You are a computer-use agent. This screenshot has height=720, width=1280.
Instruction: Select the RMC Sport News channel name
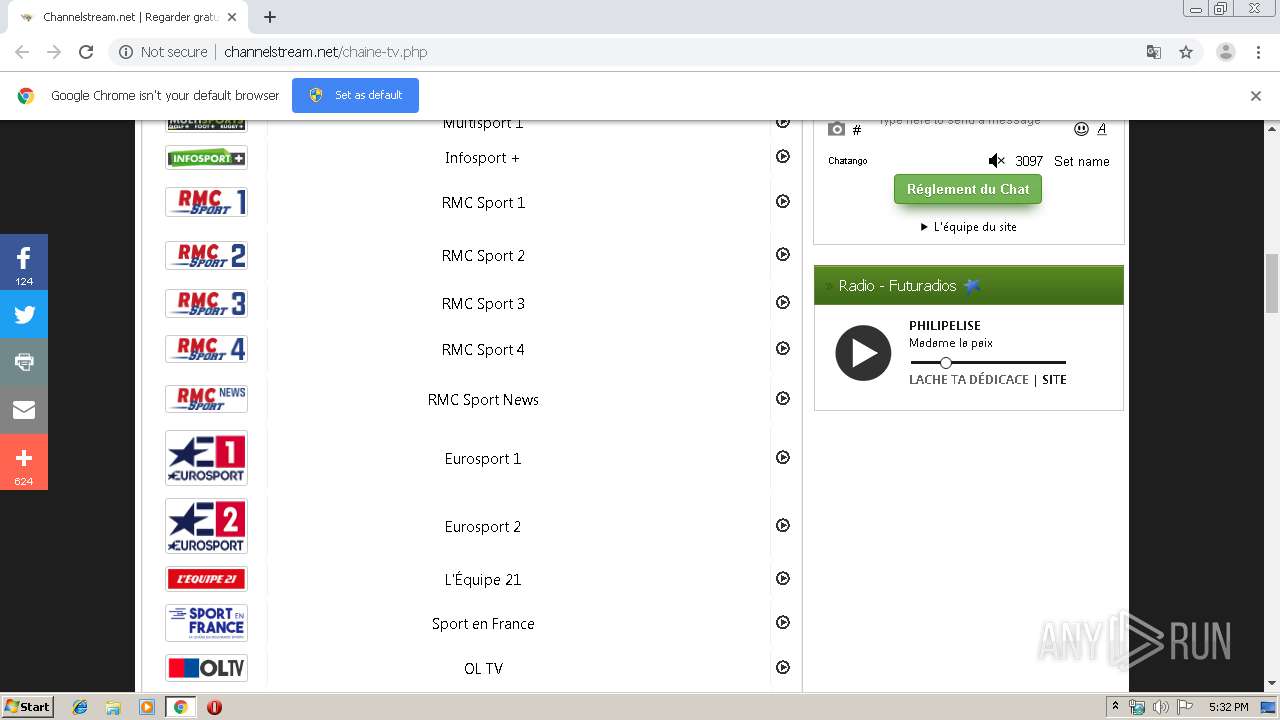(x=483, y=399)
